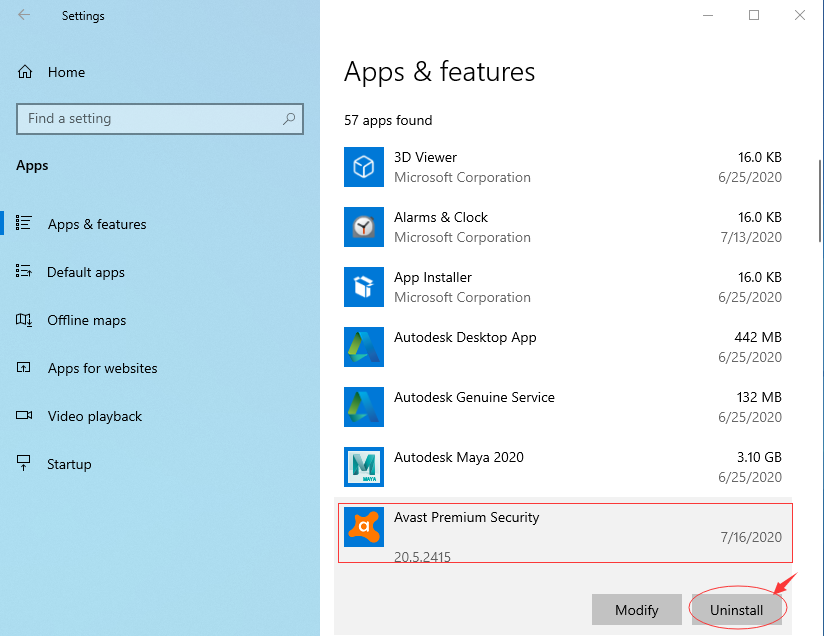The height and width of the screenshot is (636, 824).
Task: Click the 7/16/2020 install date
Action: [751, 537]
